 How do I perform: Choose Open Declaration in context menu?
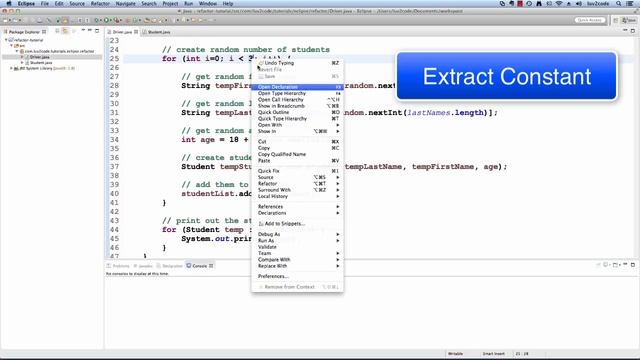coord(297,87)
